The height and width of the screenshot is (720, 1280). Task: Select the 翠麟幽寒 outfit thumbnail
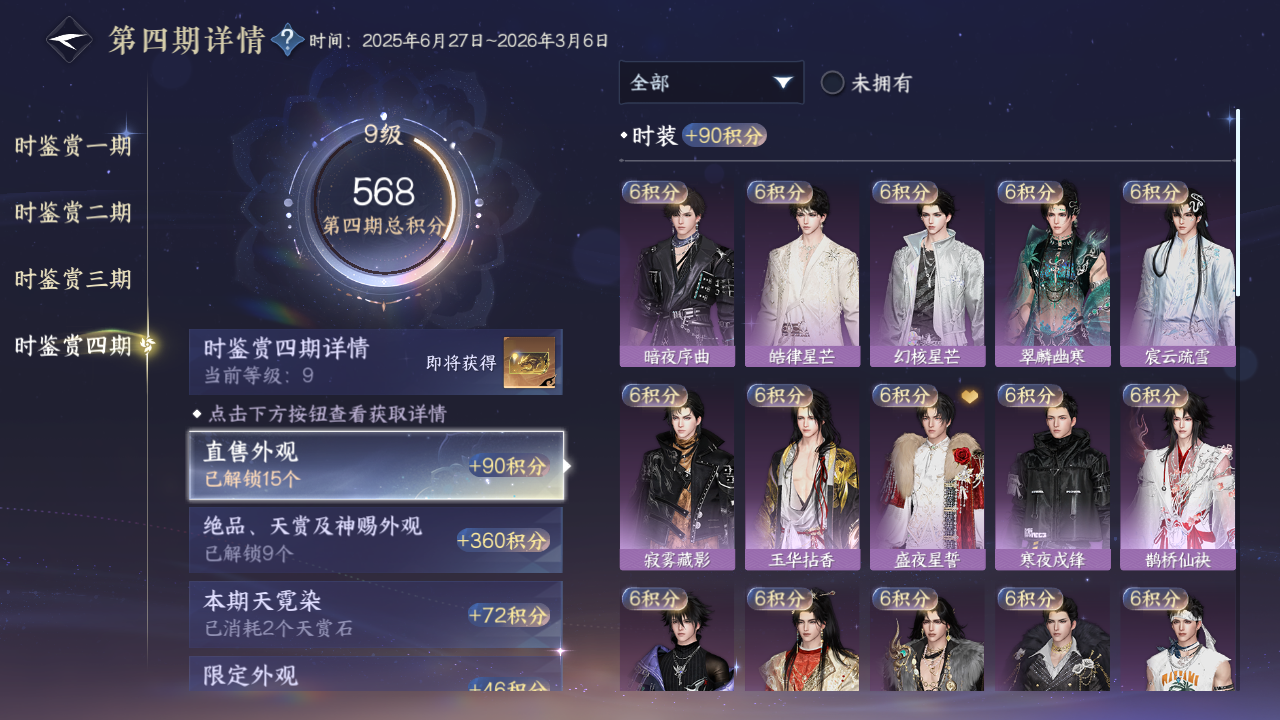(1052, 274)
